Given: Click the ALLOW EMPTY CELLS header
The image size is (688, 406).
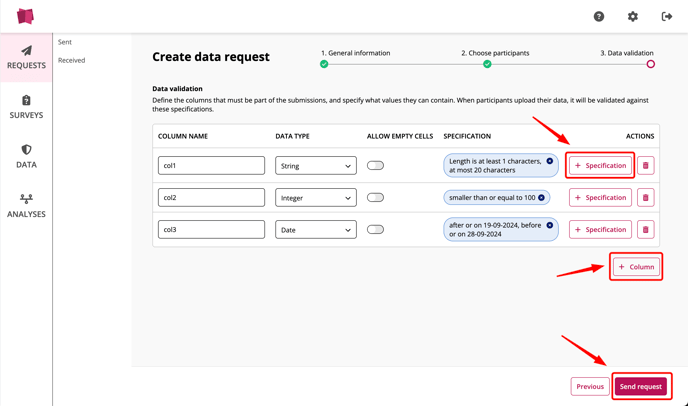Looking at the screenshot, I should coord(400,137).
